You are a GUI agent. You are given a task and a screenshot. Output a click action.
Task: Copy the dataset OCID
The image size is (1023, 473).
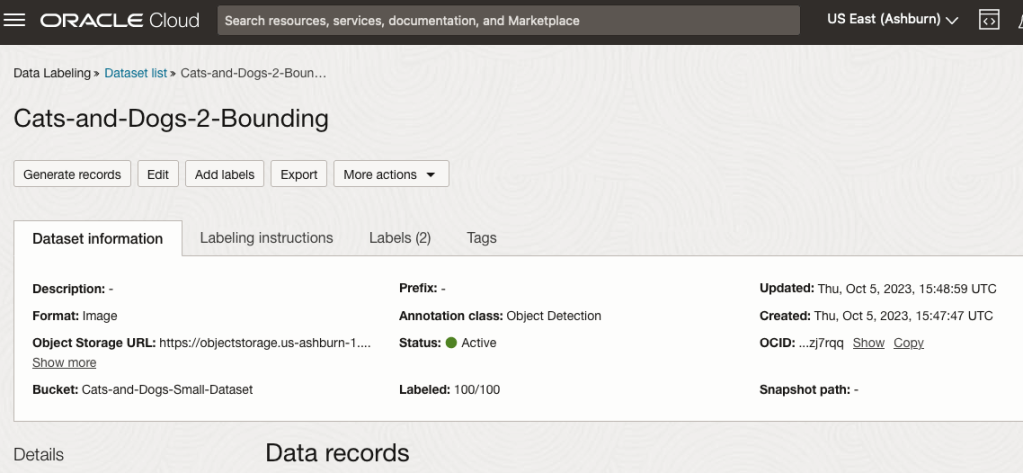[x=908, y=343]
